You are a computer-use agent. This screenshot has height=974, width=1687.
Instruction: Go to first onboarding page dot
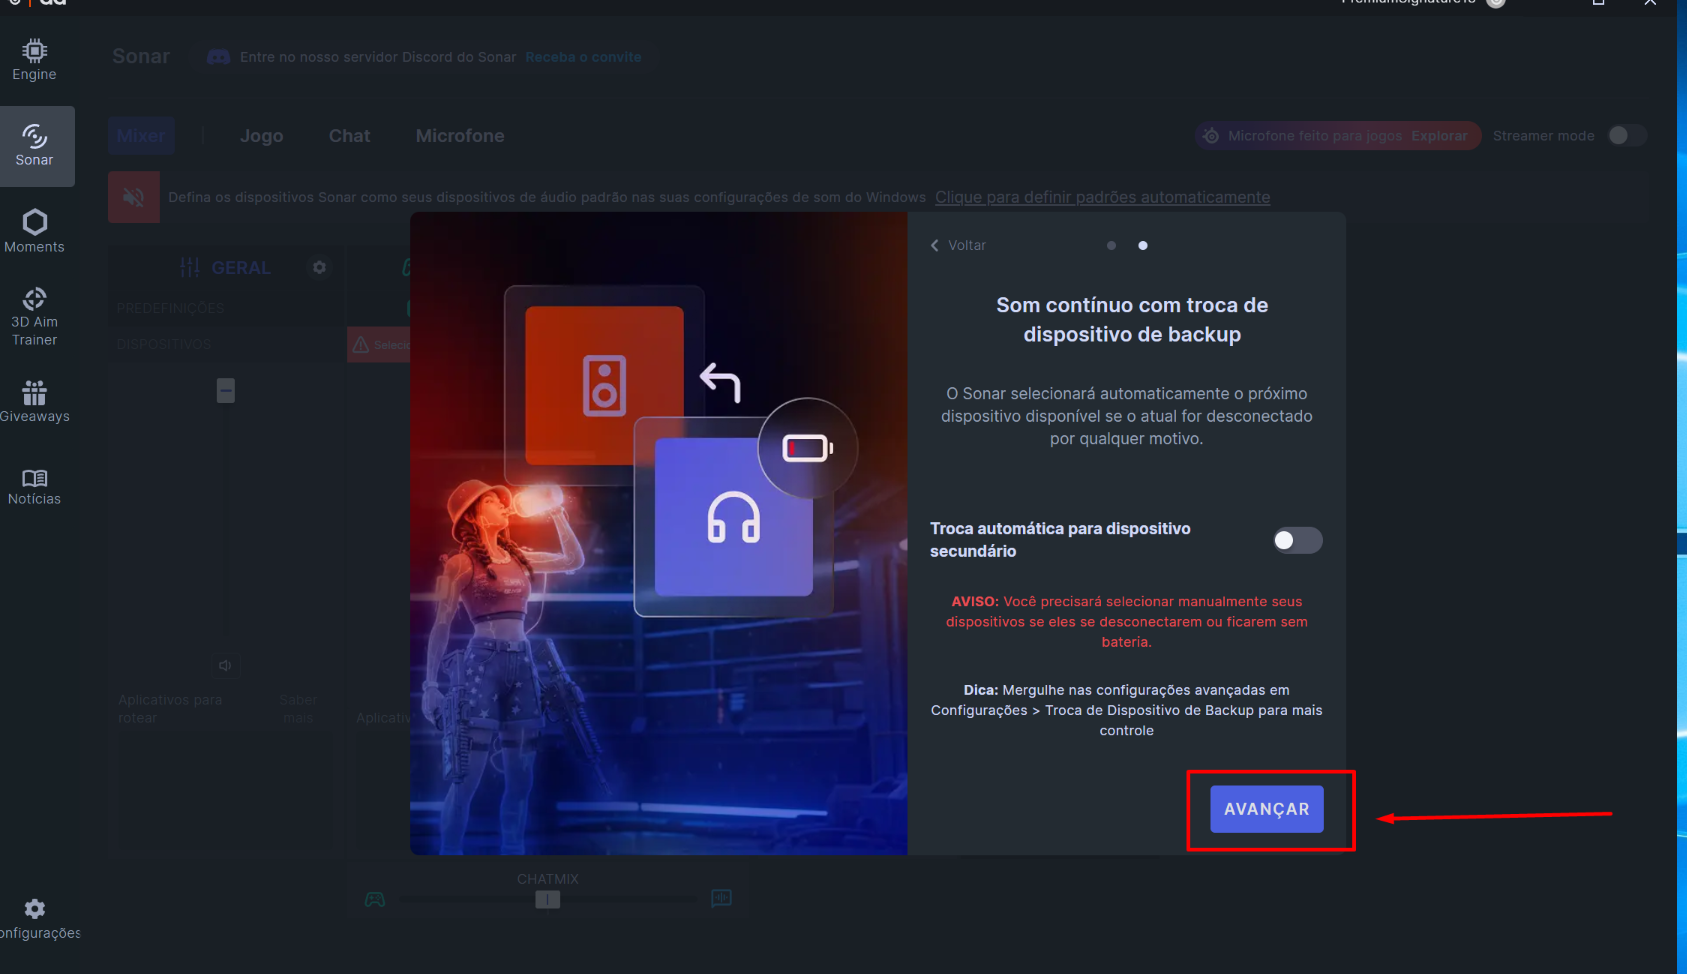[x=1111, y=245]
